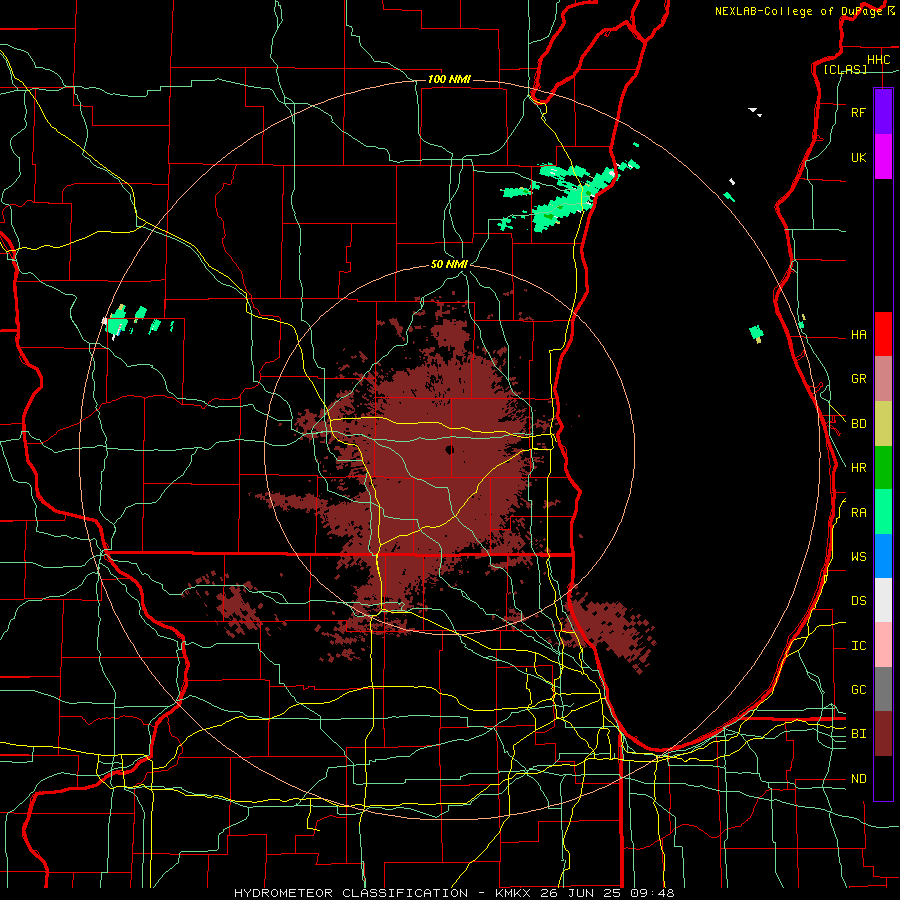Click the magenta UK legend swatch
Viewport: 900px width, 900px height.
point(883,157)
